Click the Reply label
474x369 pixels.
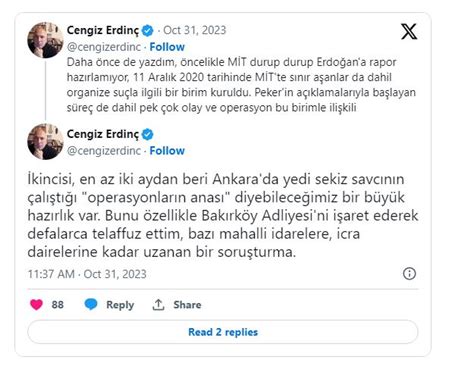point(120,305)
